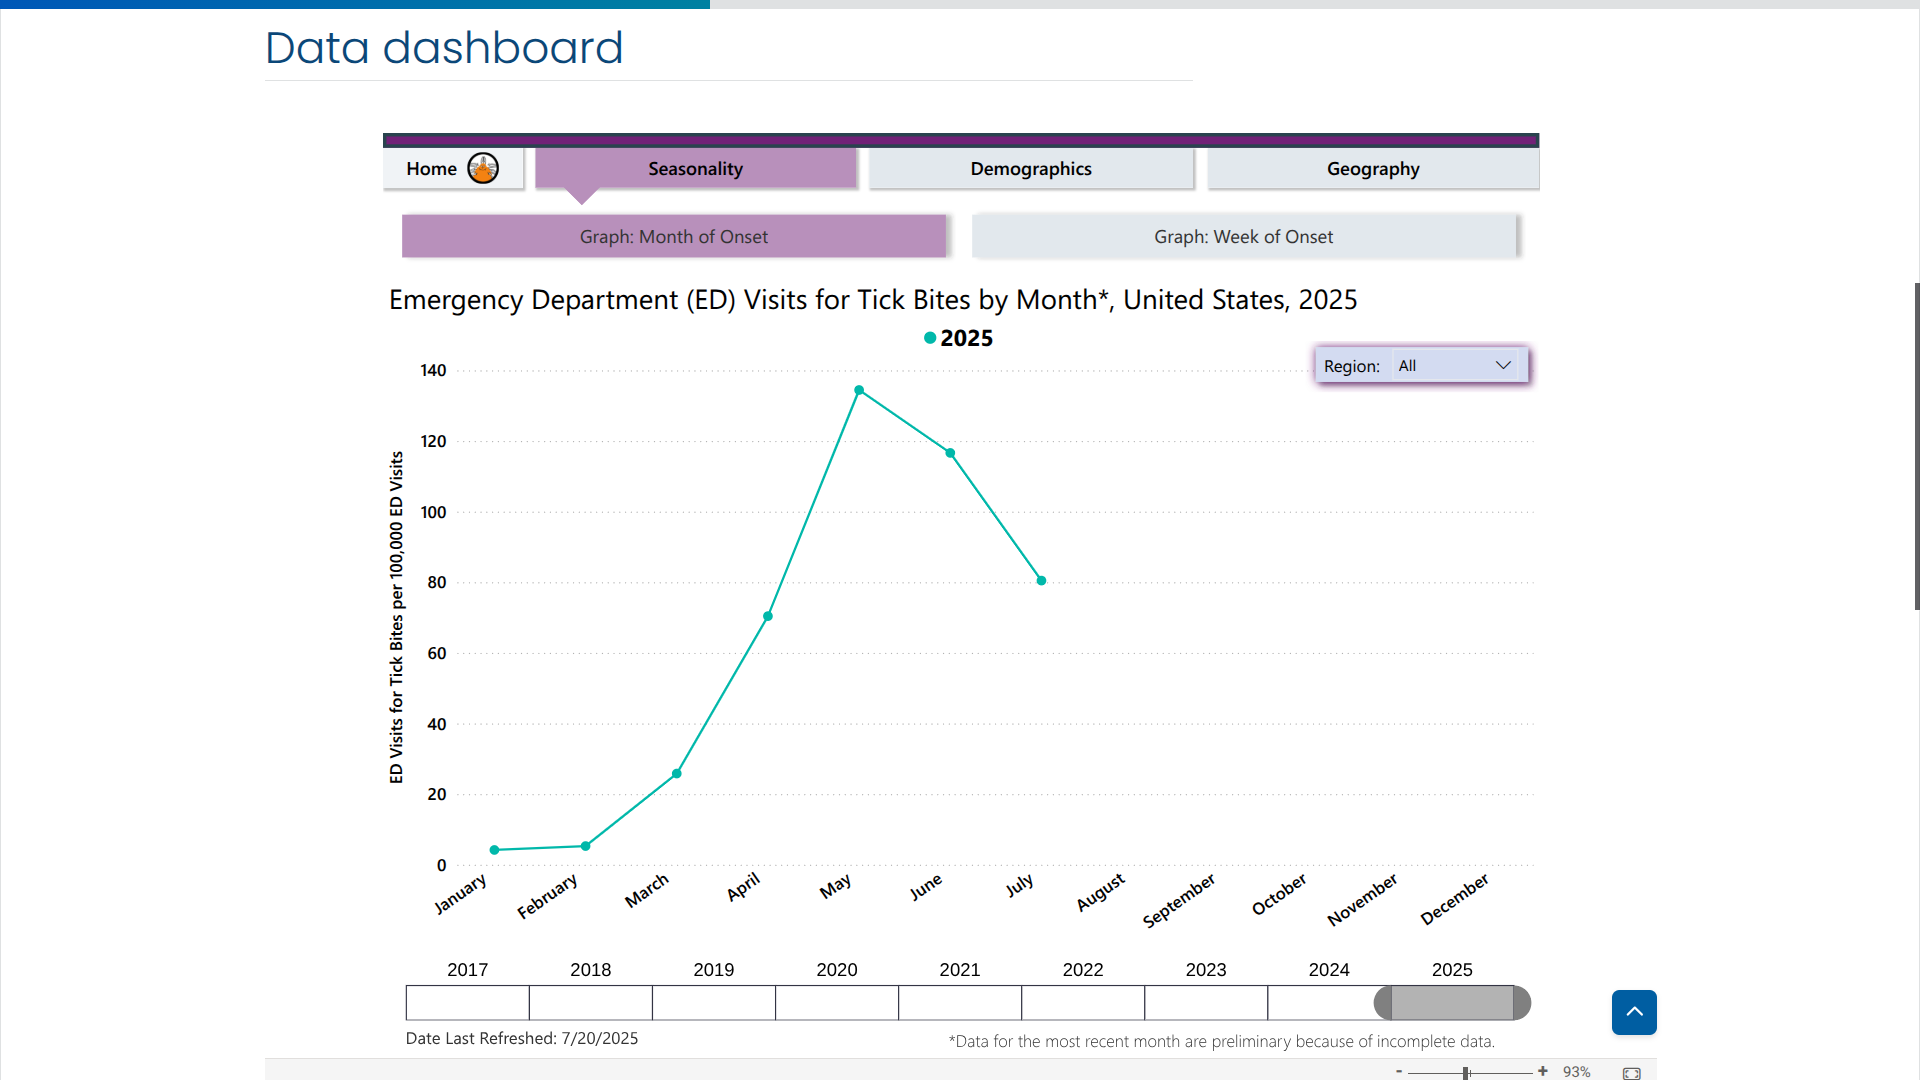Switch to the Geography tab
This screenshot has height=1080, width=1920.
[1372, 169]
